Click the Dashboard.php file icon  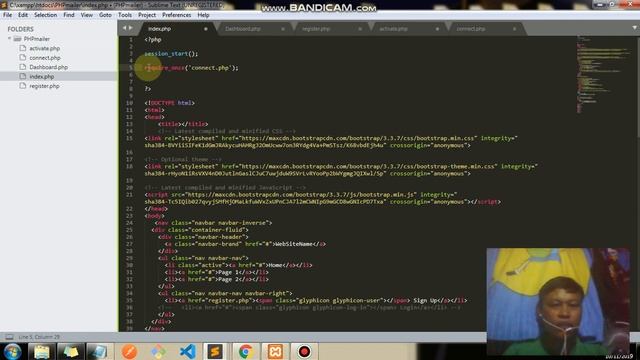point(23,67)
